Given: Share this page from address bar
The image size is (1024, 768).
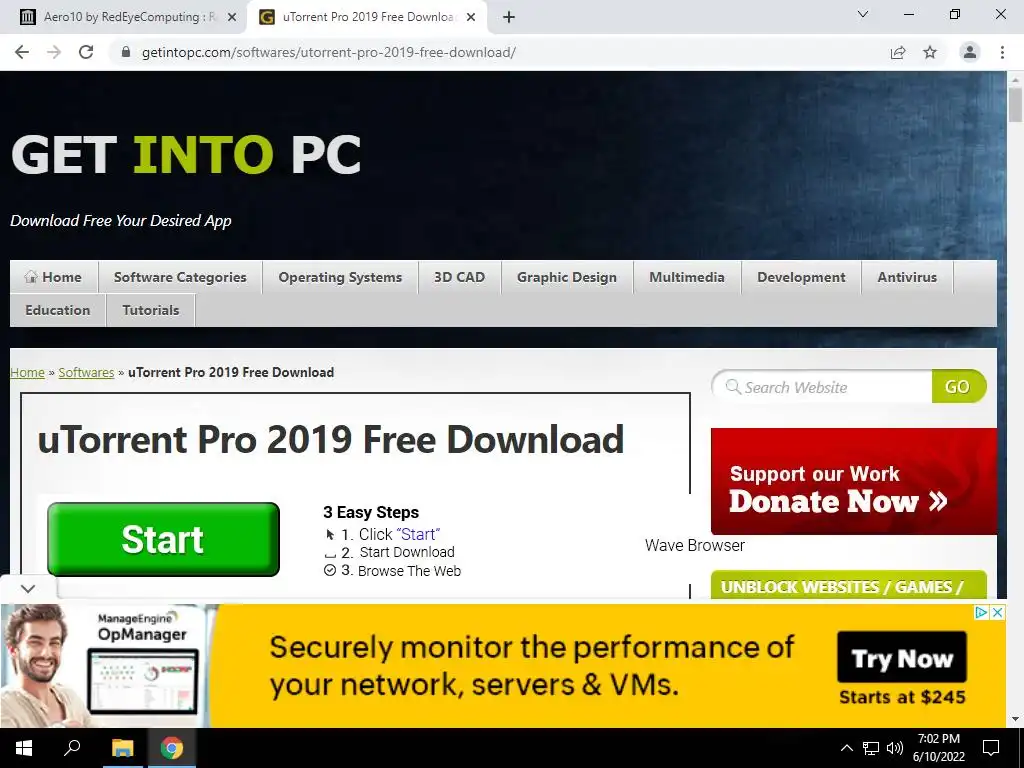Looking at the screenshot, I should pyautogui.click(x=898, y=52).
